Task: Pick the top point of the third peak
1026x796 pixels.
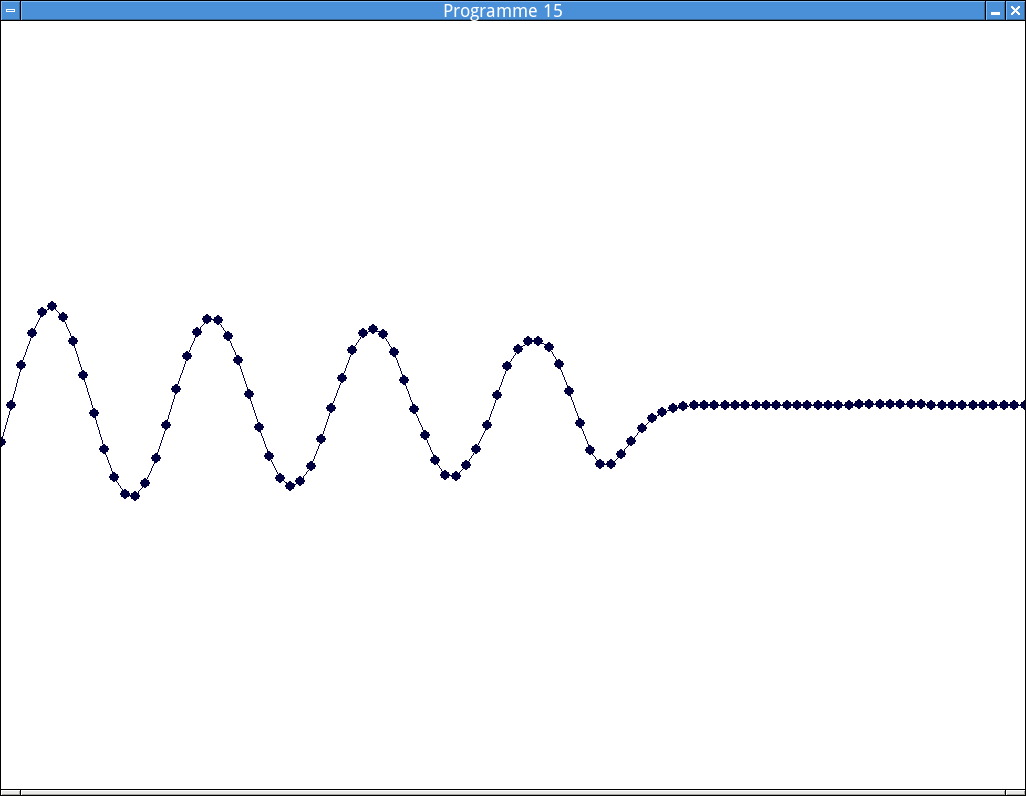Action: pyautogui.click(x=373, y=329)
